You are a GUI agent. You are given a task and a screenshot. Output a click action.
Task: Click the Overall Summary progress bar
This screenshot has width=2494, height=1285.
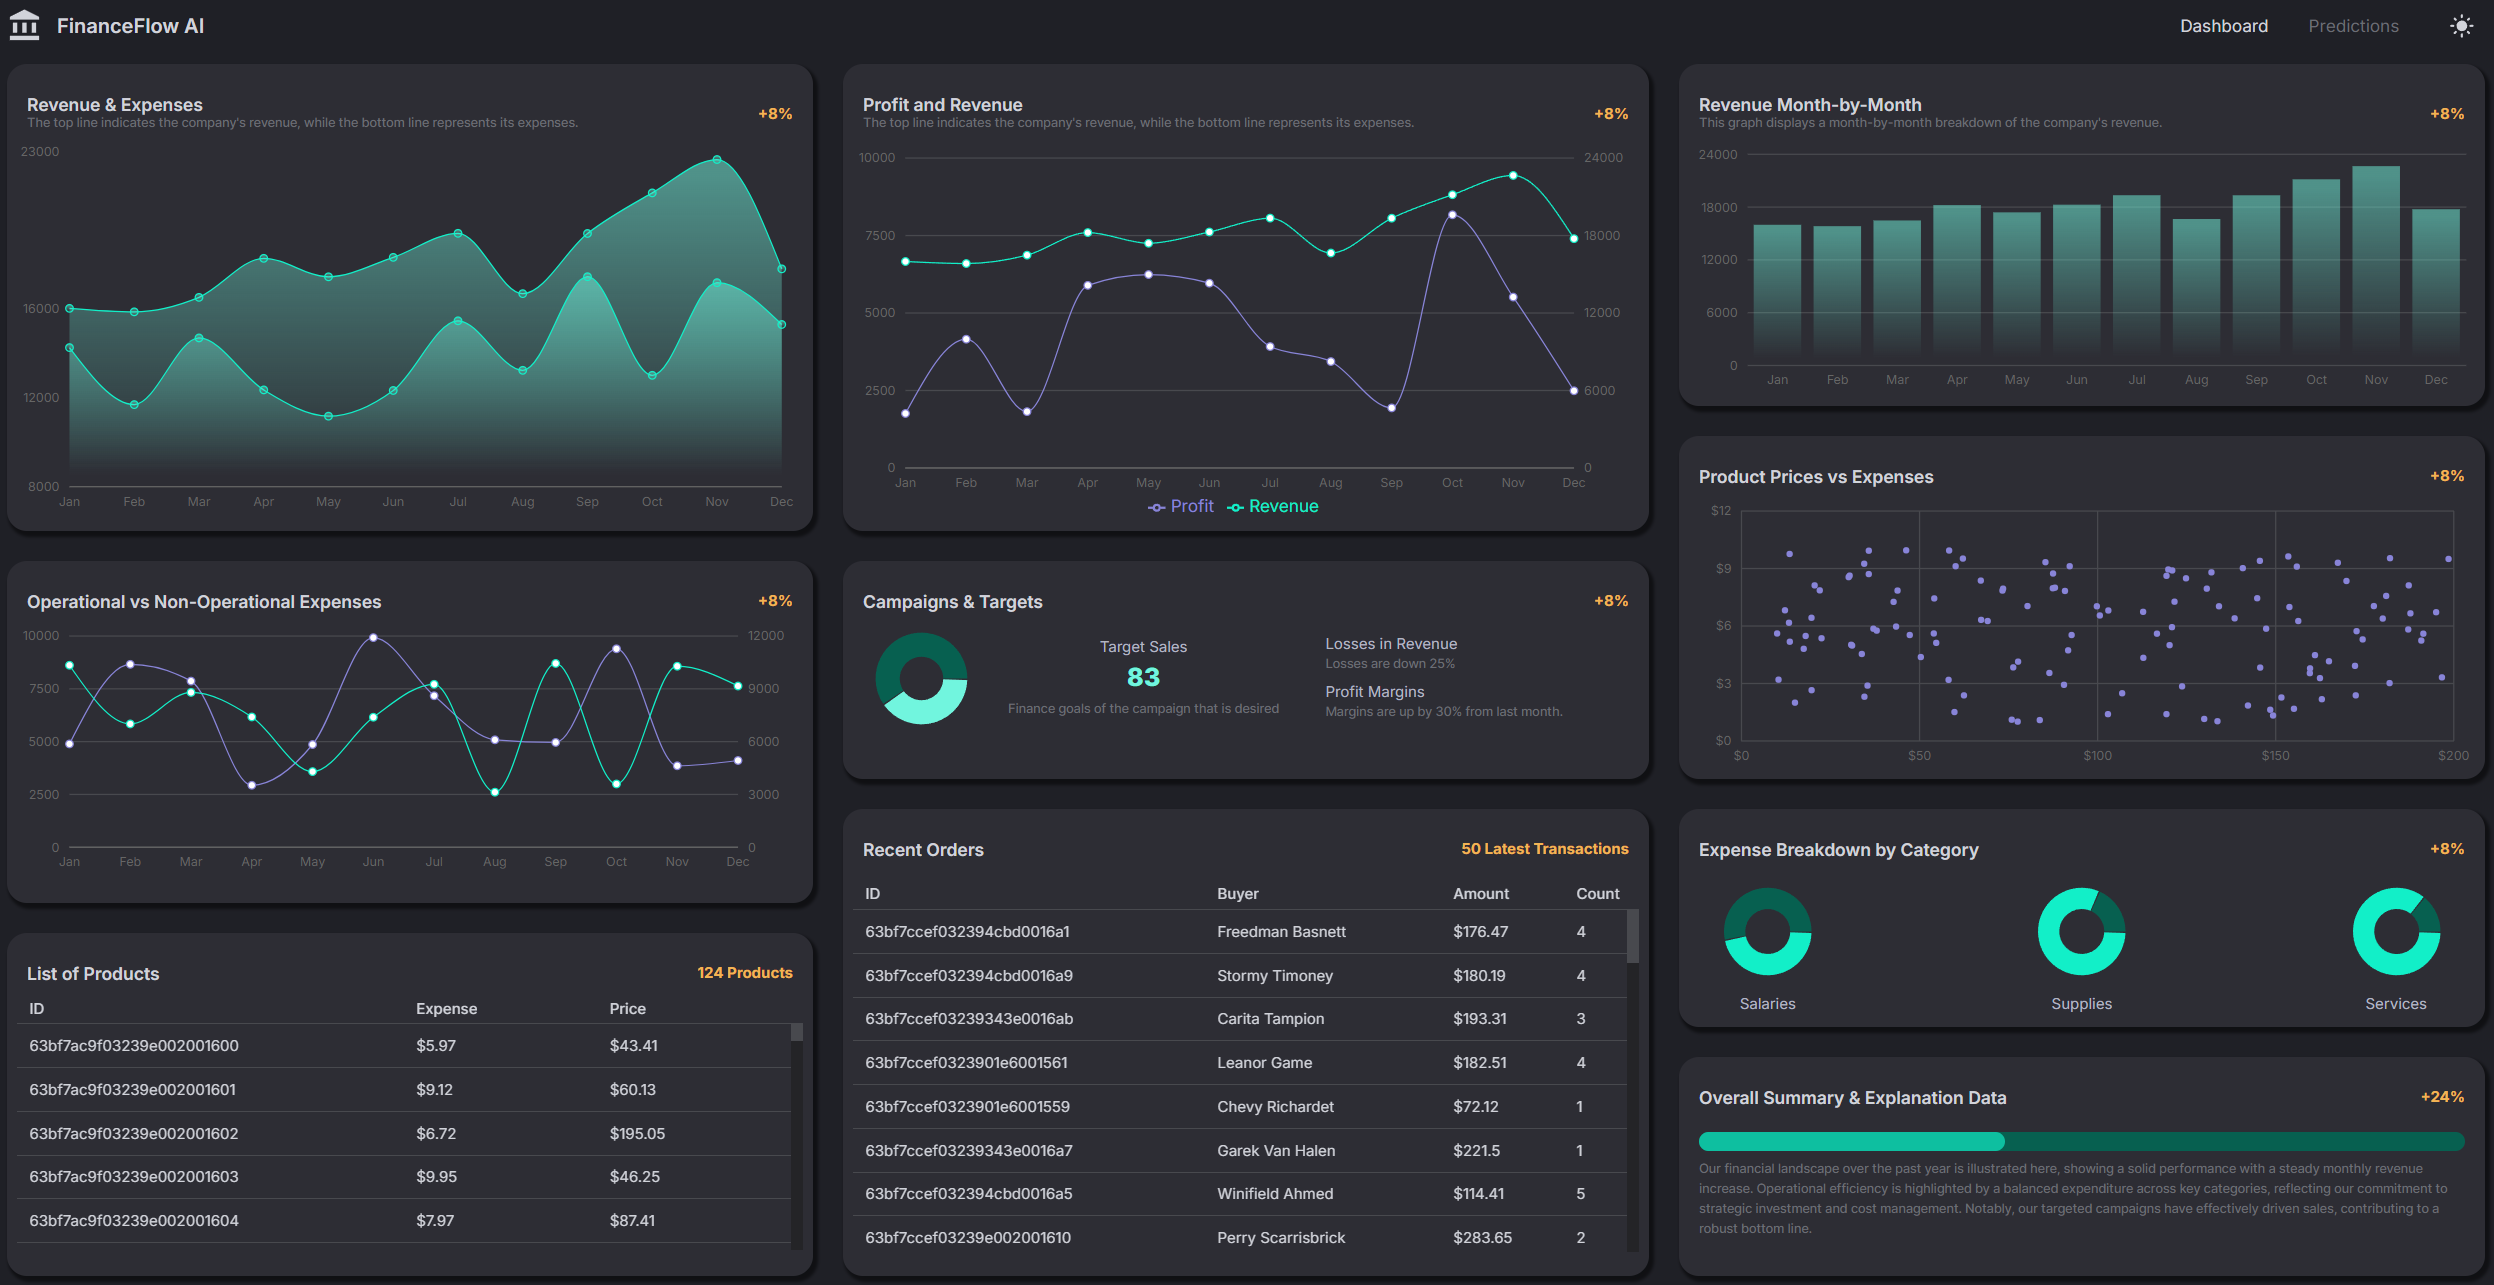[2081, 1141]
